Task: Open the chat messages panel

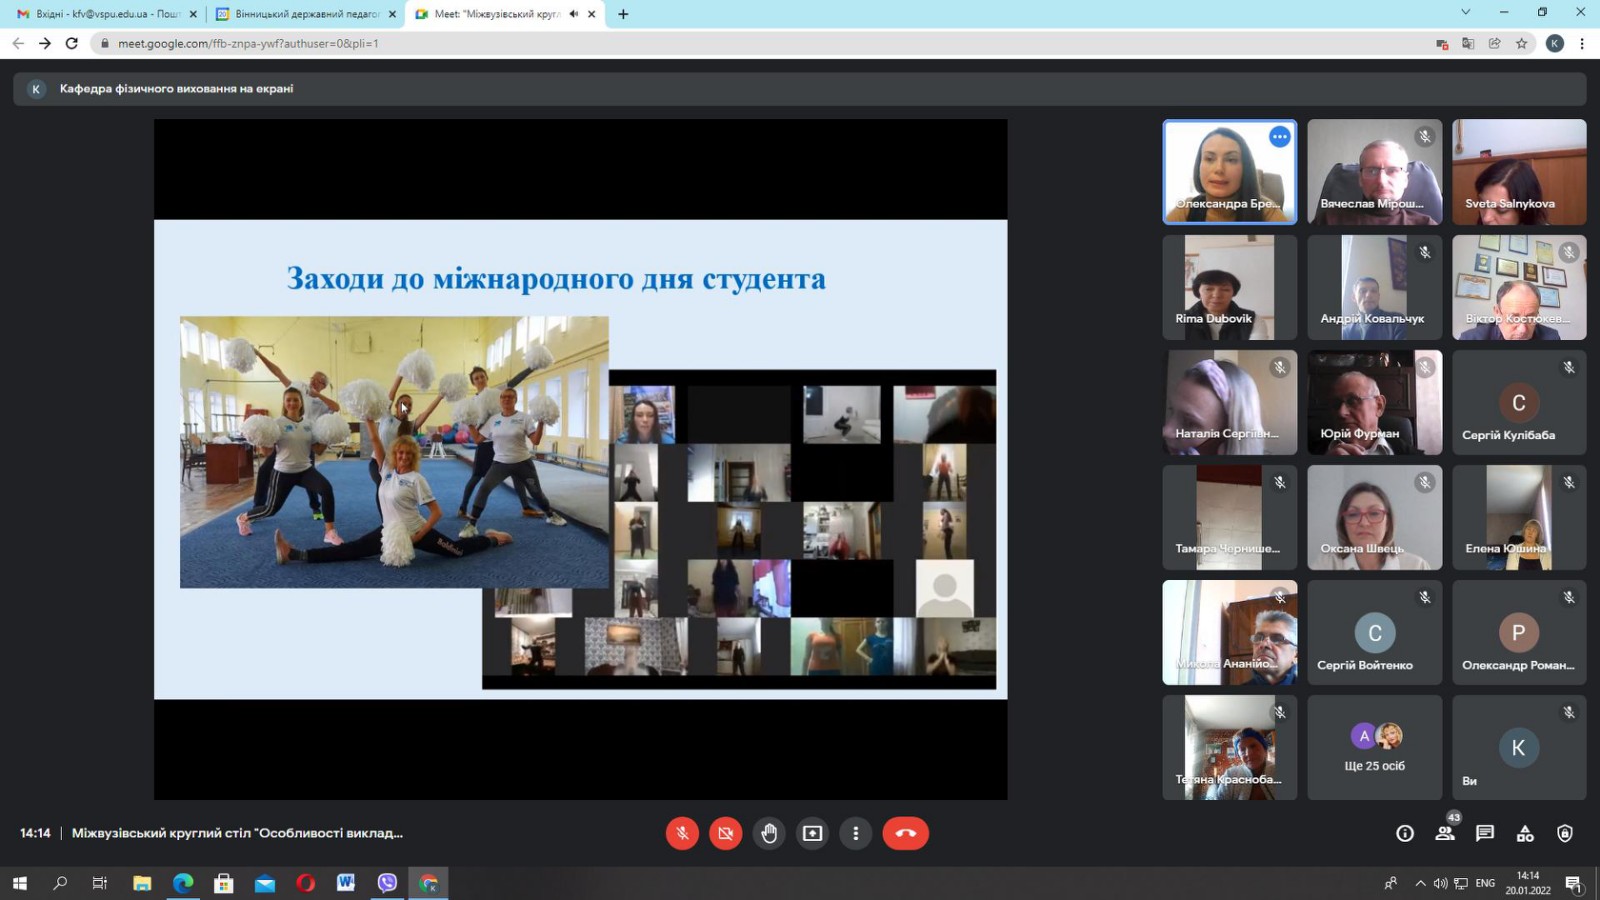Action: 1485,833
